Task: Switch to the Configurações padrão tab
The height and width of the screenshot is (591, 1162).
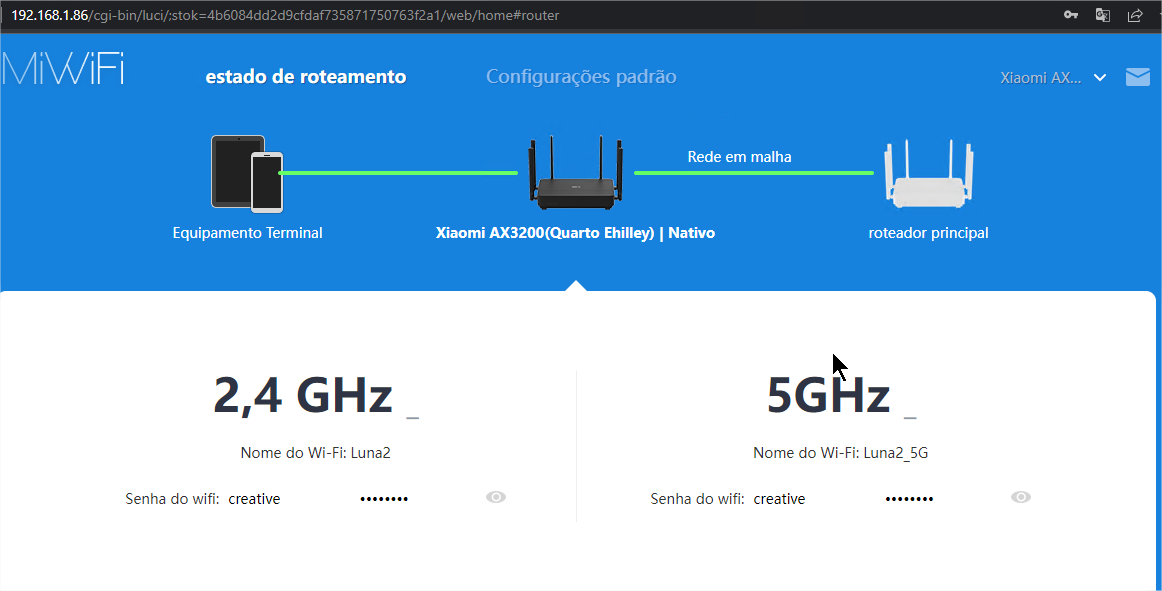Action: [x=581, y=76]
